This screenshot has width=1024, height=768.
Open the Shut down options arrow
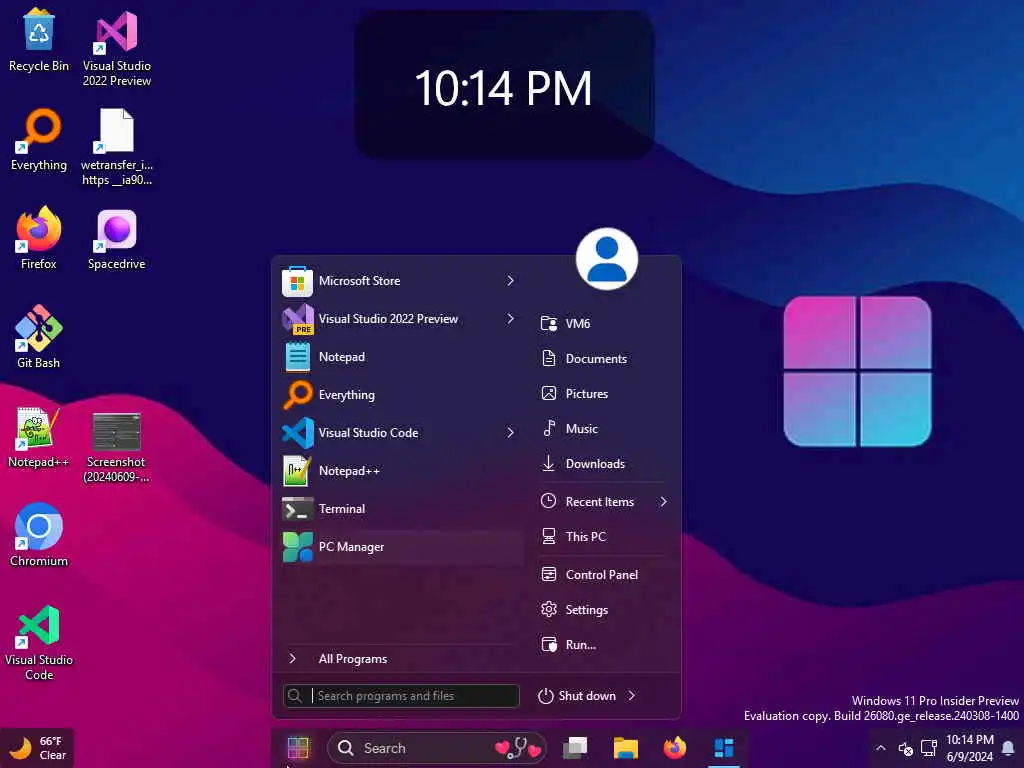[x=632, y=696]
